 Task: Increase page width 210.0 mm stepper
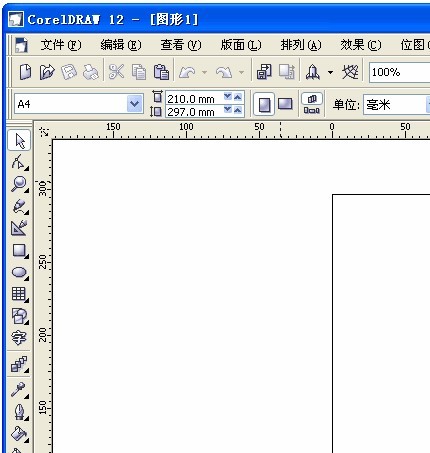tap(238, 97)
